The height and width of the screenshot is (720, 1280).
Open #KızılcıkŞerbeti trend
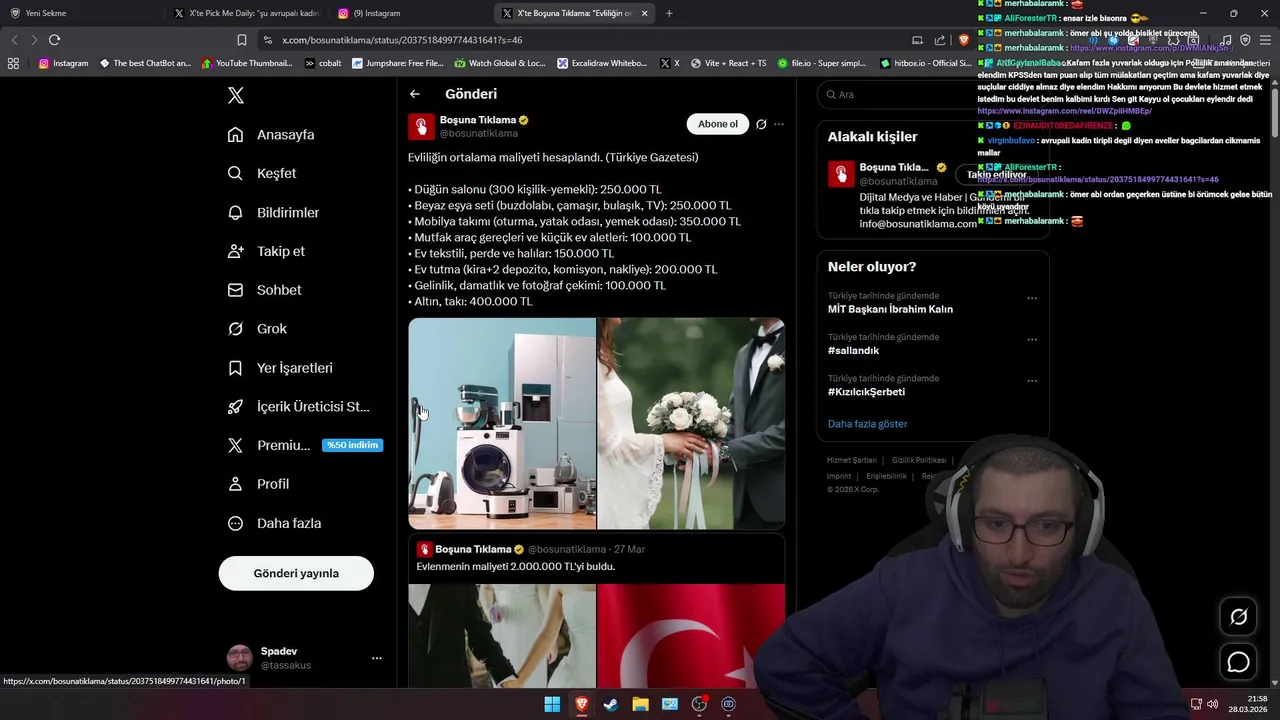[866, 392]
